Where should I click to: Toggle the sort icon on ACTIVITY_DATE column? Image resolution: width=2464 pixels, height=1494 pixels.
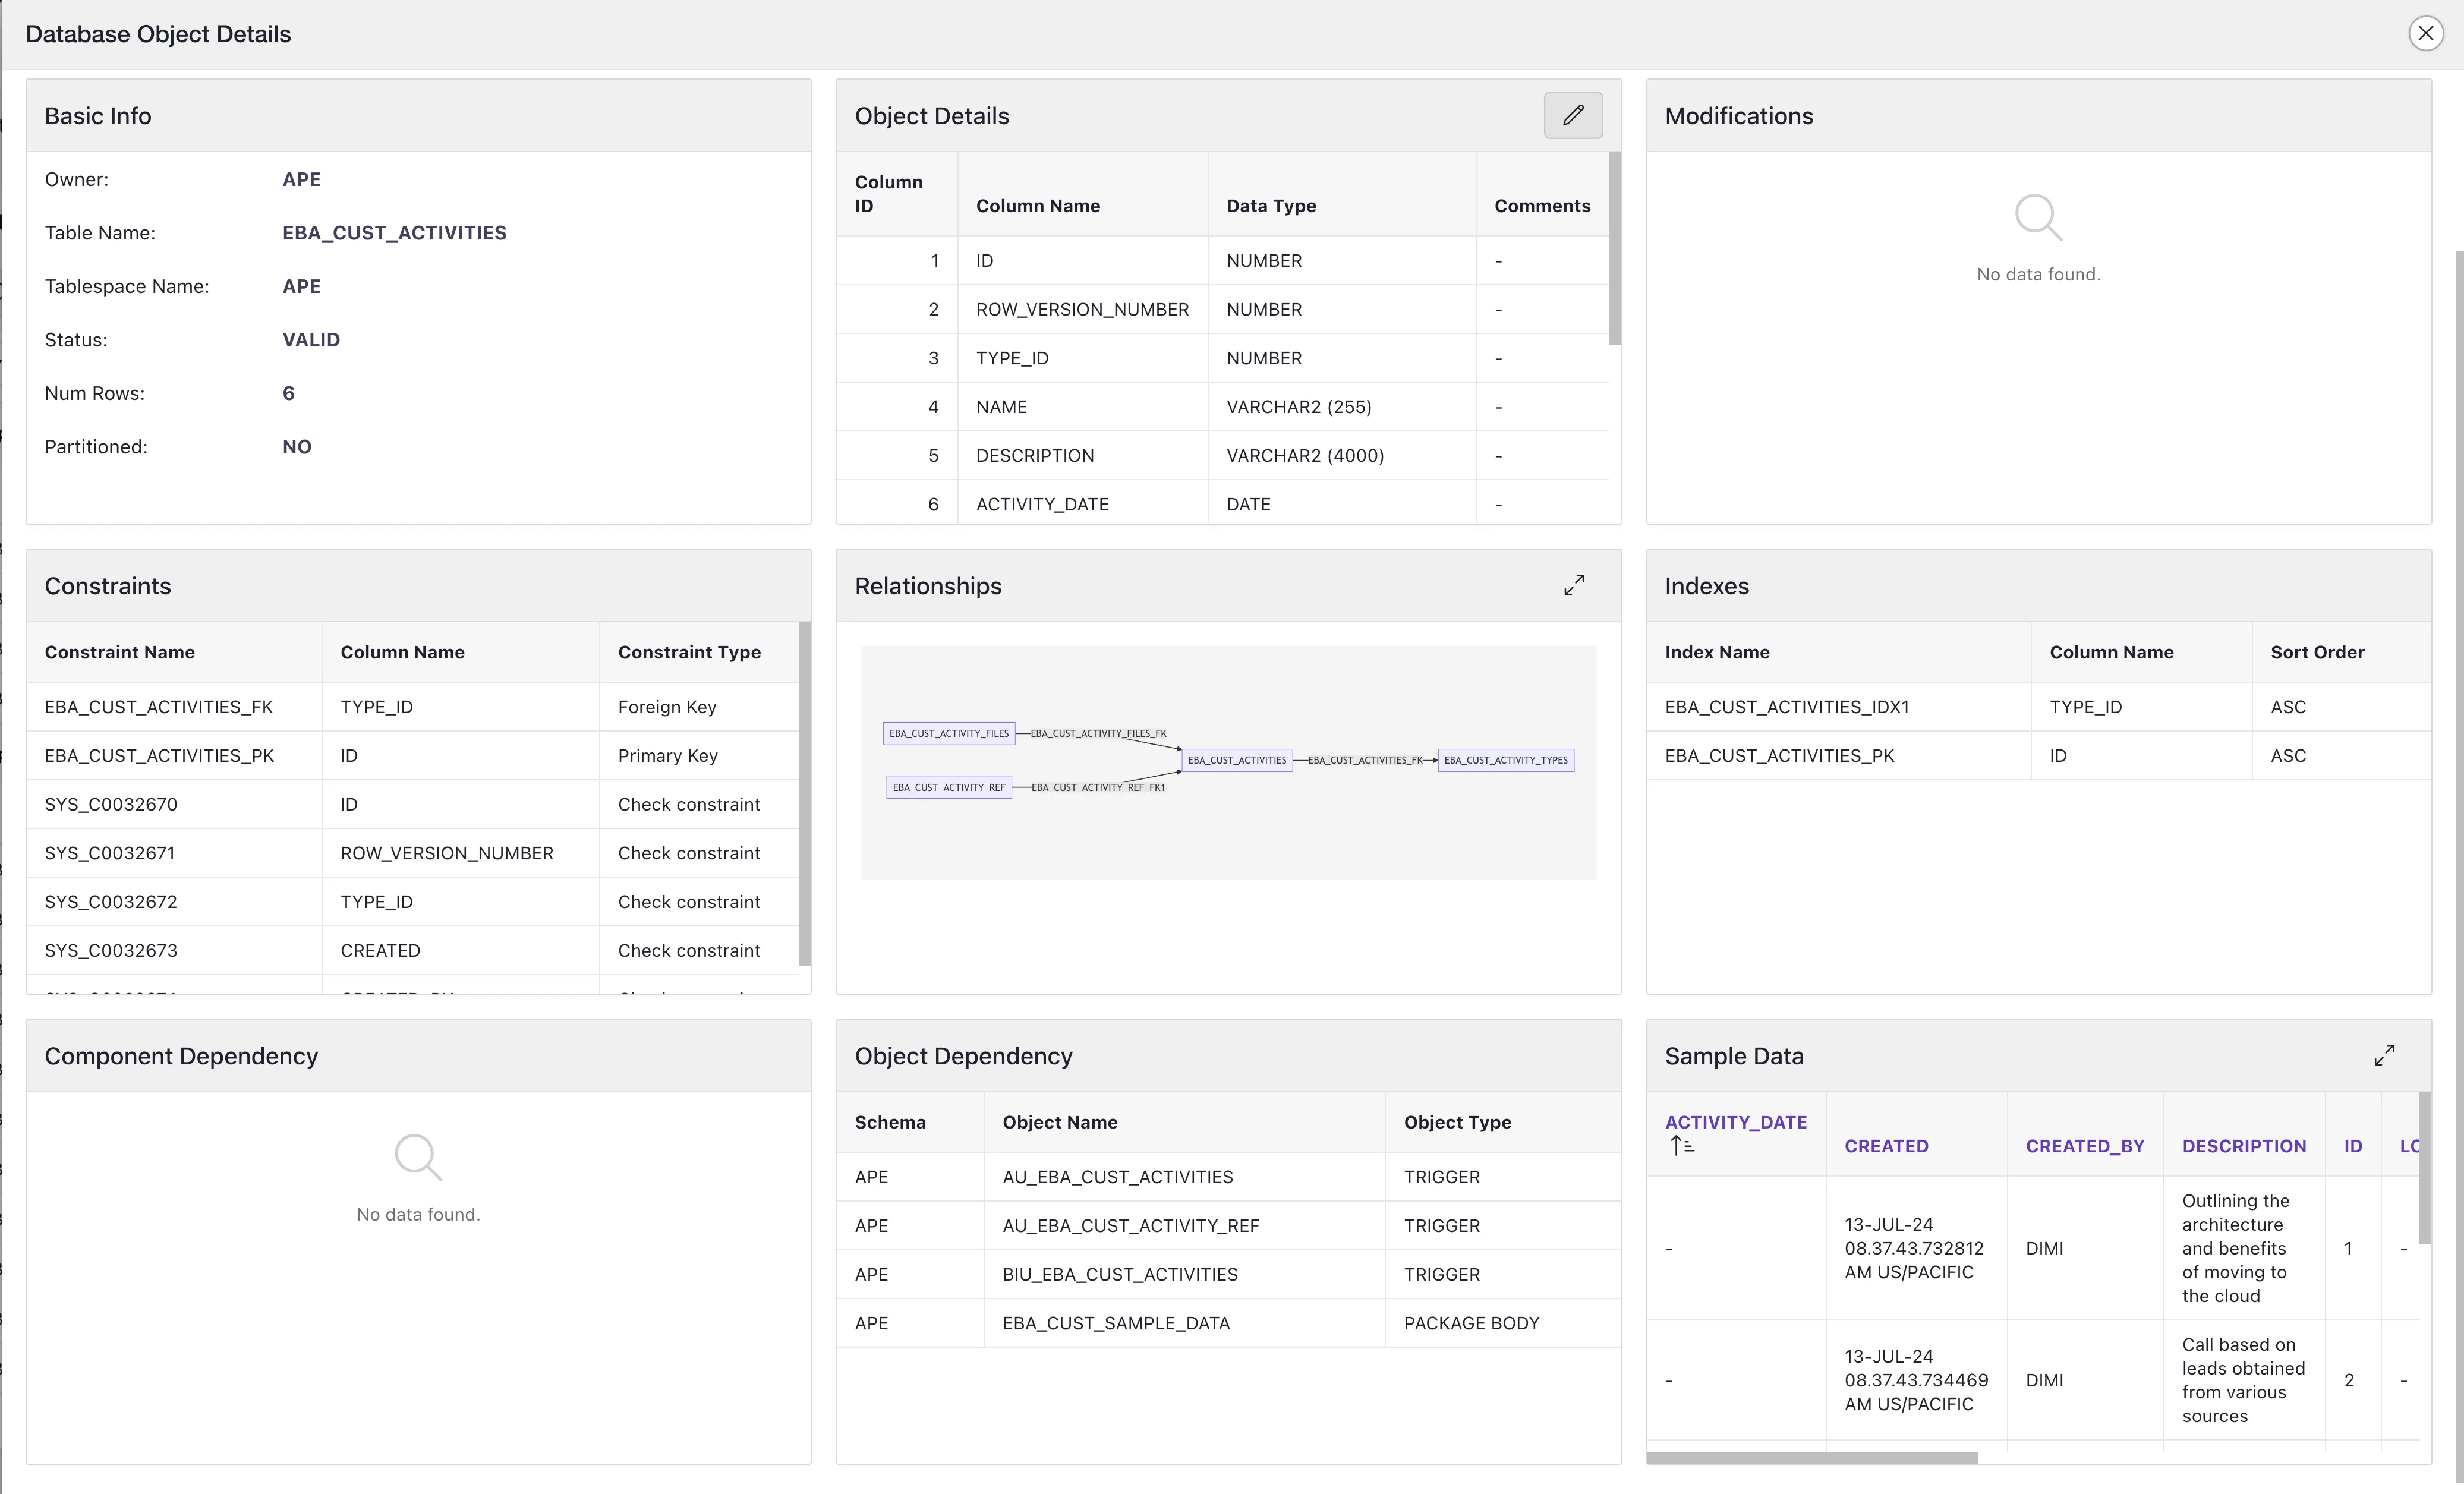(1681, 1145)
